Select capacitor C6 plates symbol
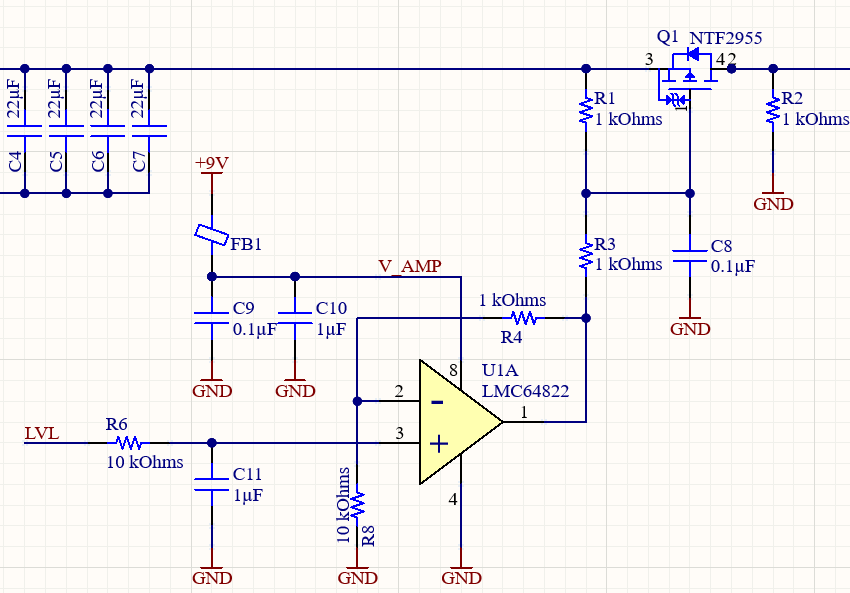 click(108, 131)
